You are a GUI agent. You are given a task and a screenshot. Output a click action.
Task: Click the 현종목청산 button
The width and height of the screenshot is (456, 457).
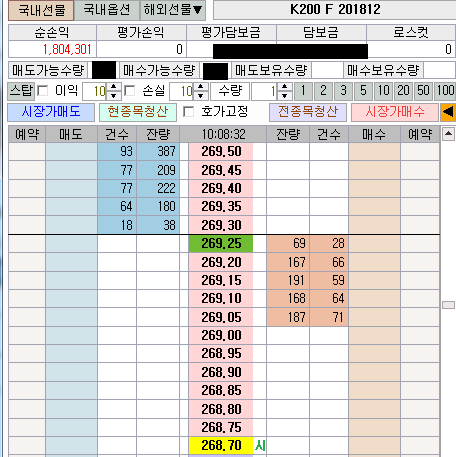[138, 112]
